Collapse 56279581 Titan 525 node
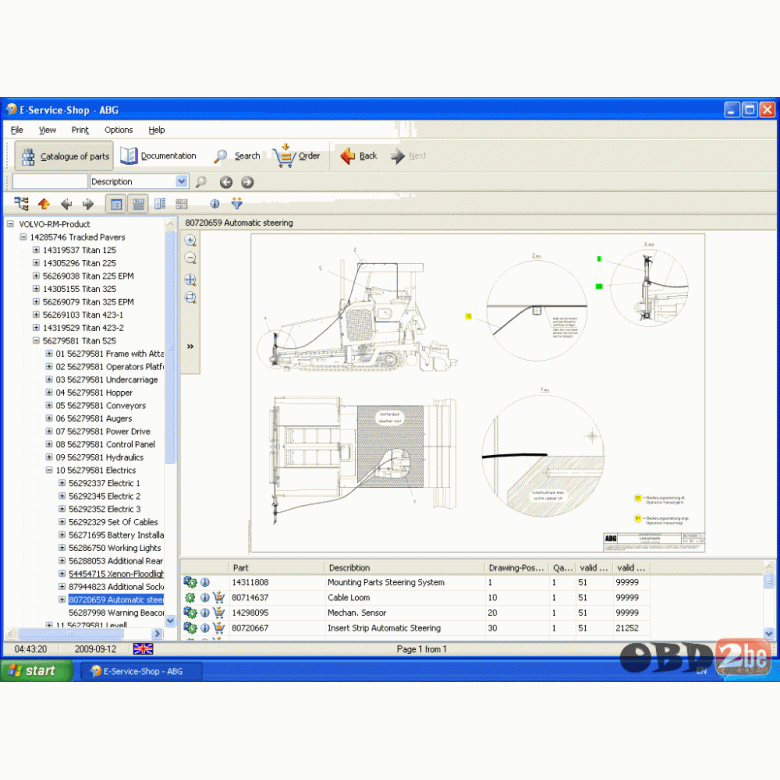Image resolution: width=780 pixels, height=780 pixels. tap(36, 340)
